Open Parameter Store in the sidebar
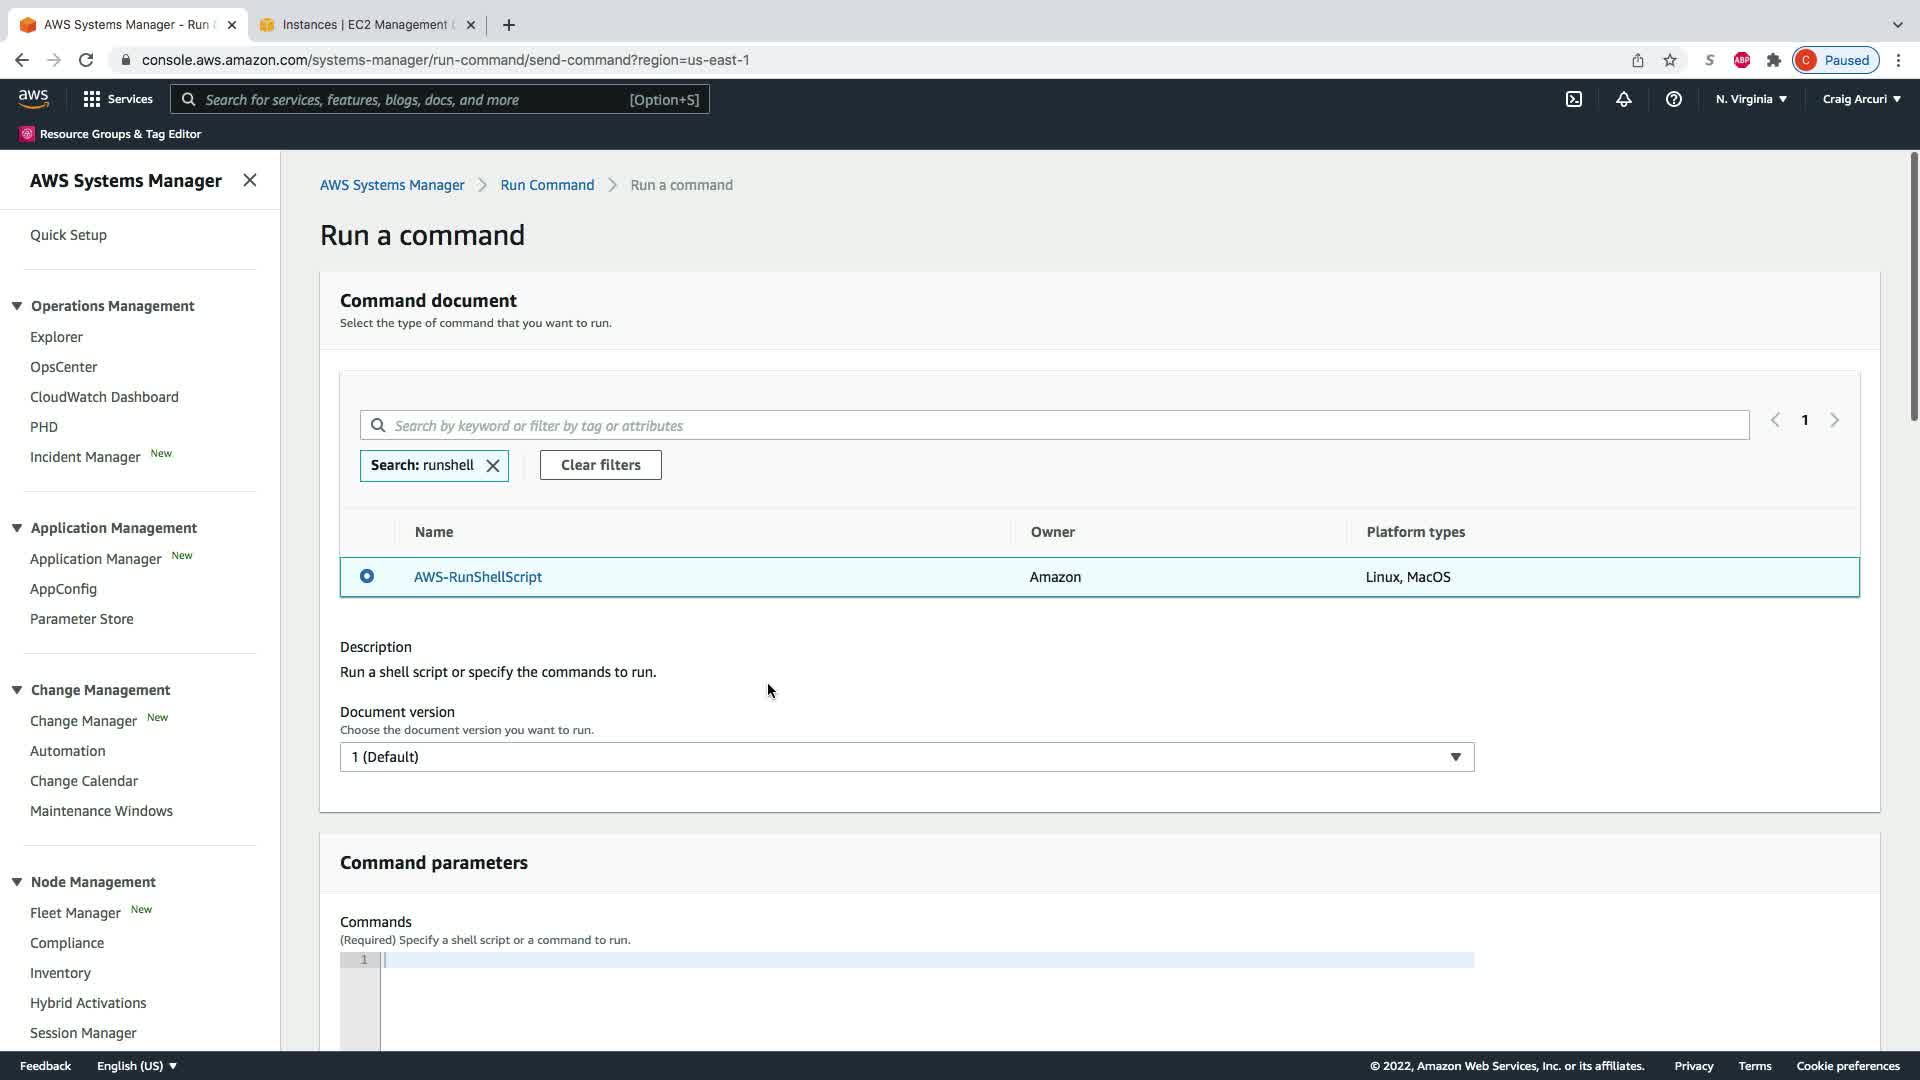The height and width of the screenshot is (1080, 1920). 81,619
